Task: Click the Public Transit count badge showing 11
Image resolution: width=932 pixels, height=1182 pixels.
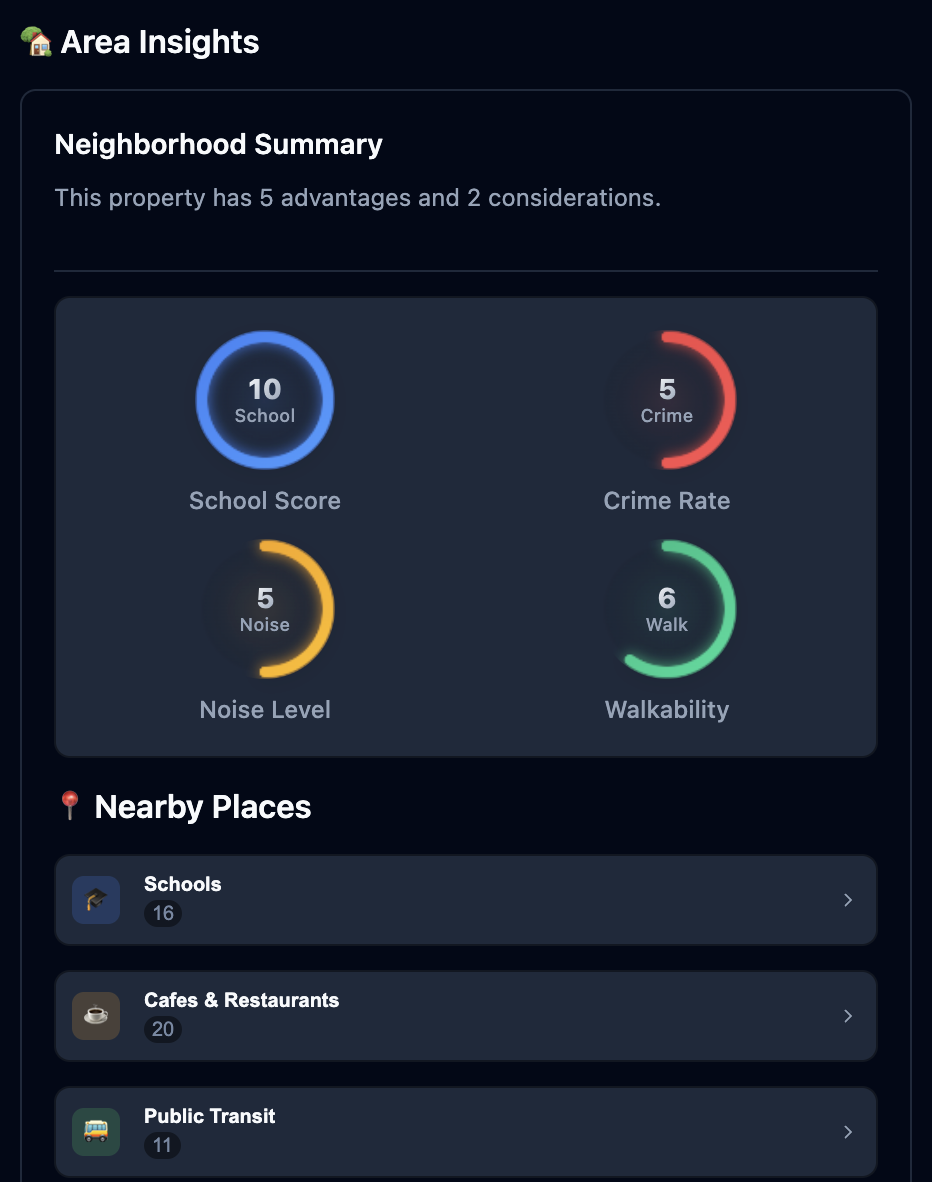Action: coord(162,1145)
